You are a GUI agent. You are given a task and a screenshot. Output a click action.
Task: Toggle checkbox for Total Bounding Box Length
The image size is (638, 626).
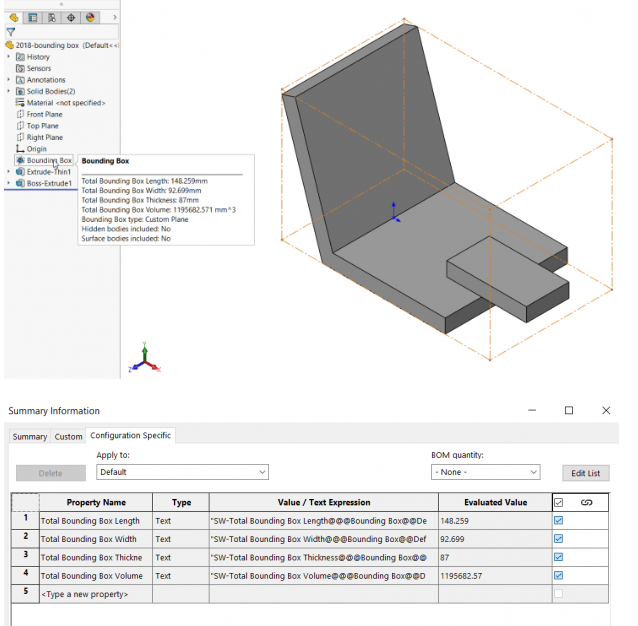[558, 521]
